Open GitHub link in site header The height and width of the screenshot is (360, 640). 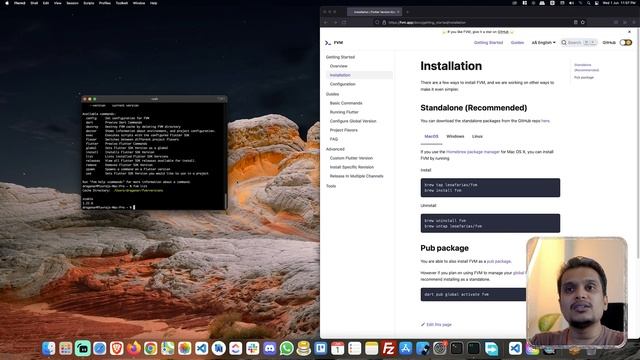[609, 42]
